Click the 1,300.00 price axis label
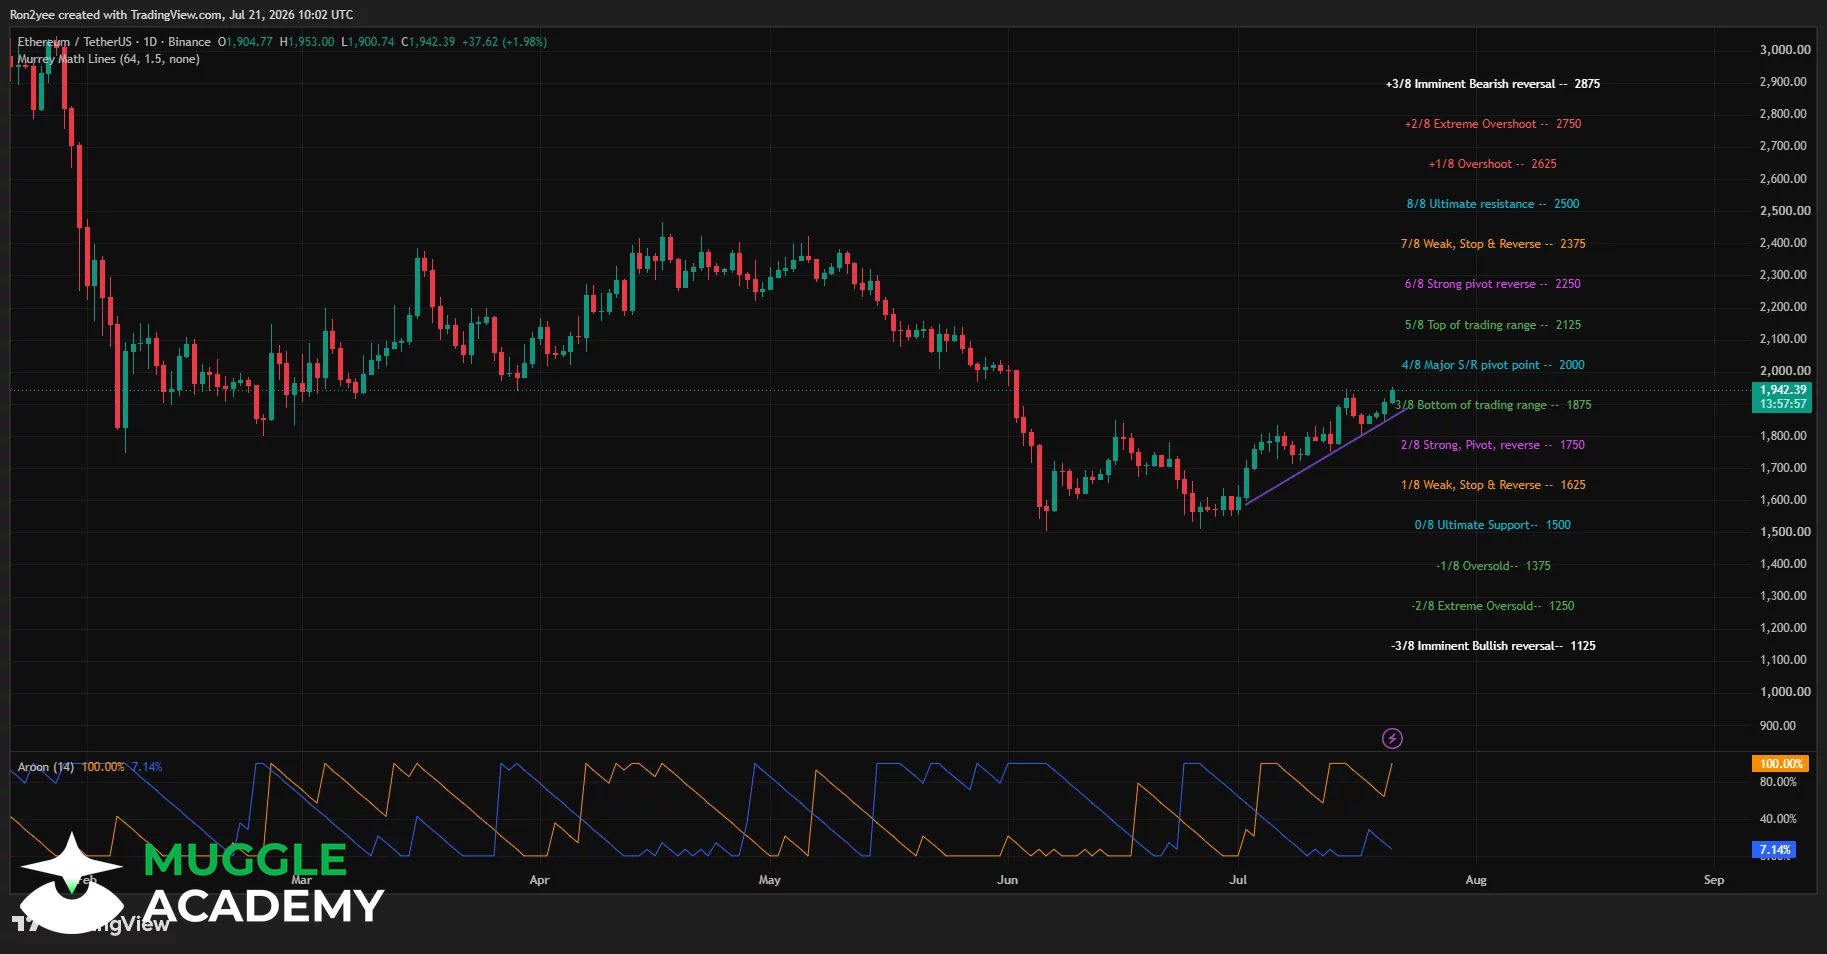Viewport: 1827px width, 954px height. pos(1785,595)
